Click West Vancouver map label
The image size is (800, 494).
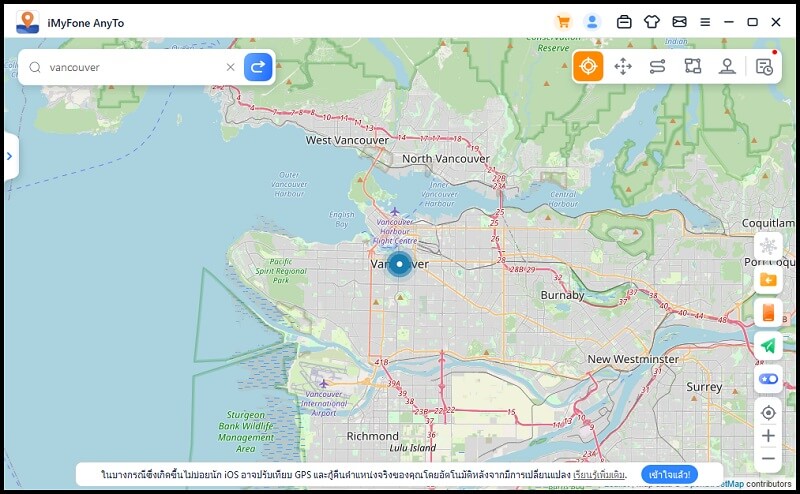[x=347, y=140]
